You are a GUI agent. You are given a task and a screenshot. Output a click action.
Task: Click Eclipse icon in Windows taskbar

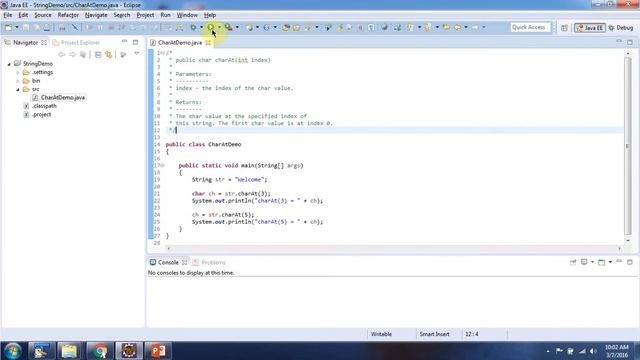pos(129,351)
